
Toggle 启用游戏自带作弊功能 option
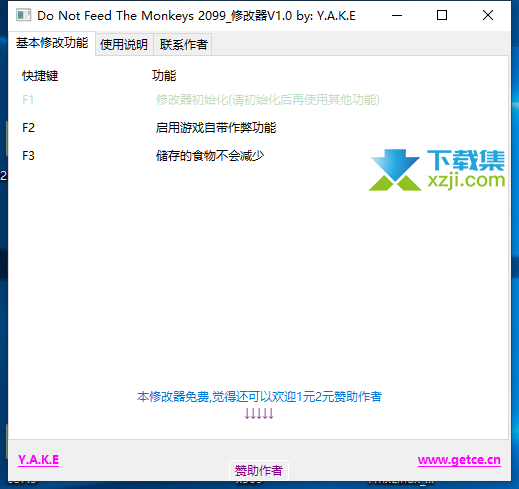click(x=216, y=127)
